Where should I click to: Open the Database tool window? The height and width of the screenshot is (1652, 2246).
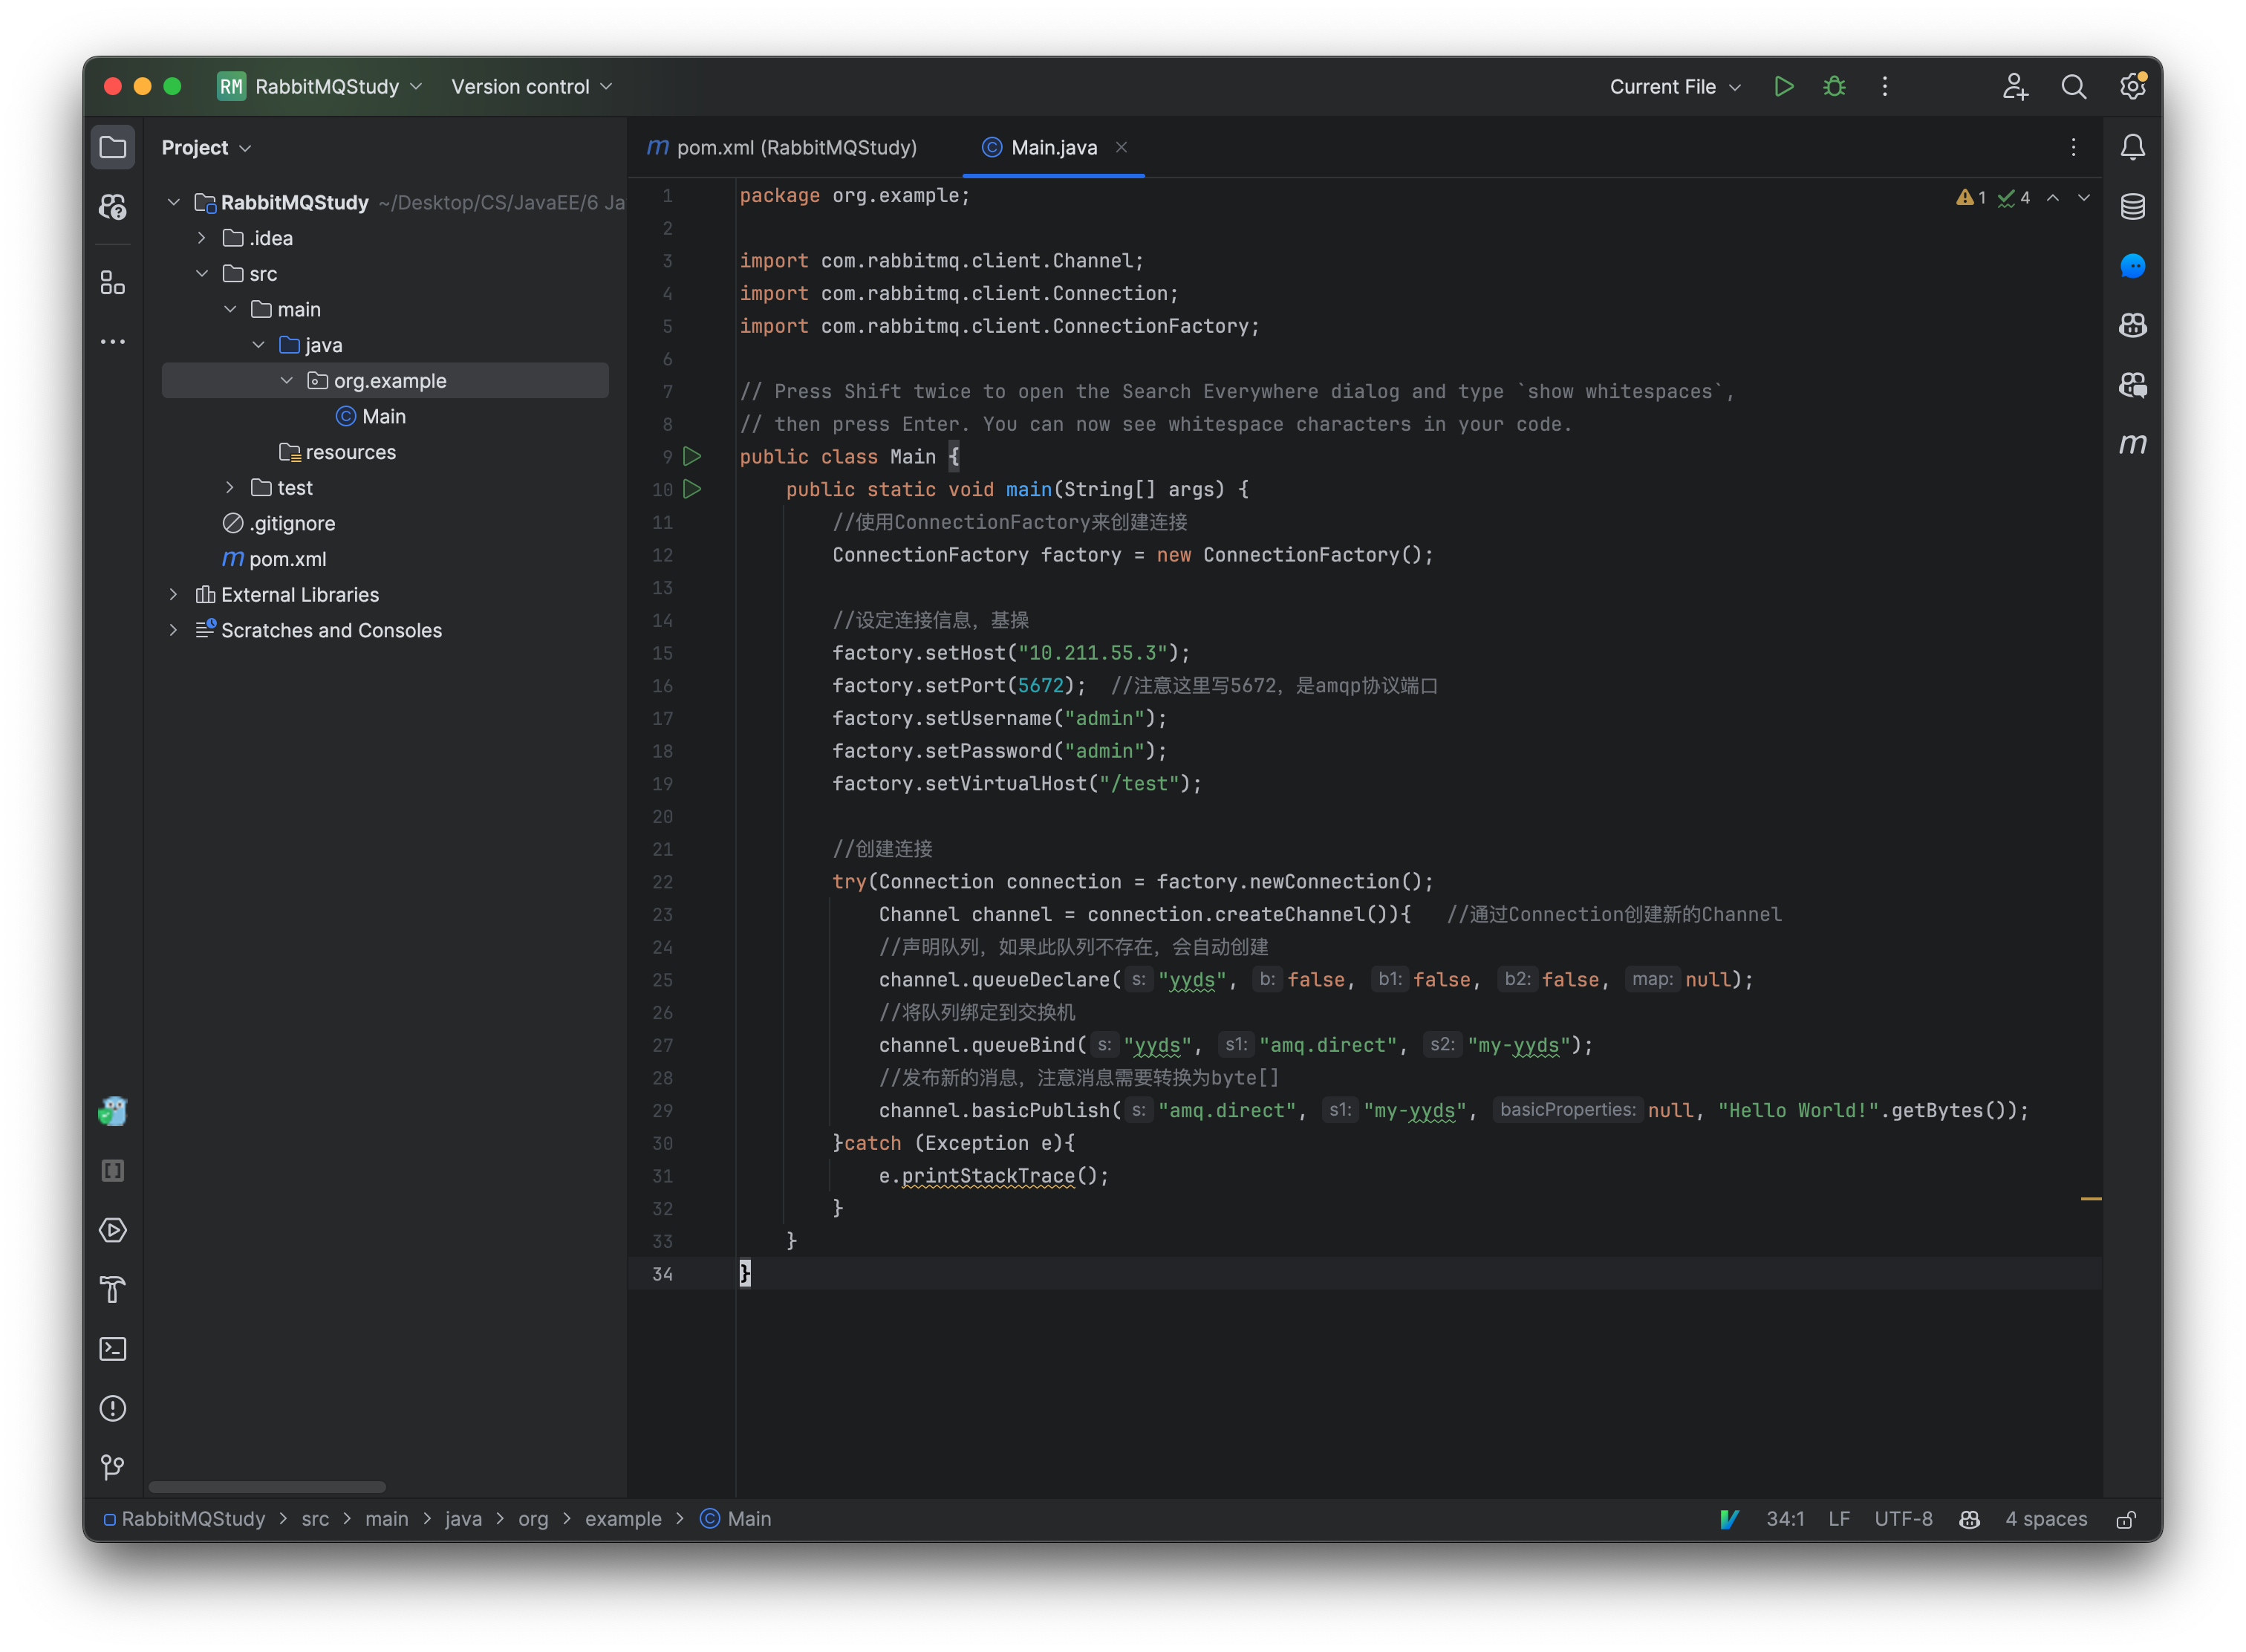pyautogui.click(x=2132, y=207)
